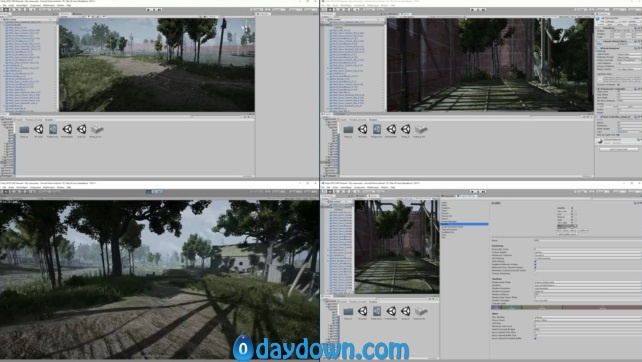Image resolution: width=642 pixels, height=362 pixels.
Task: Collapse the scene root in the top-left Hierarchy
Action: (2, 19)
